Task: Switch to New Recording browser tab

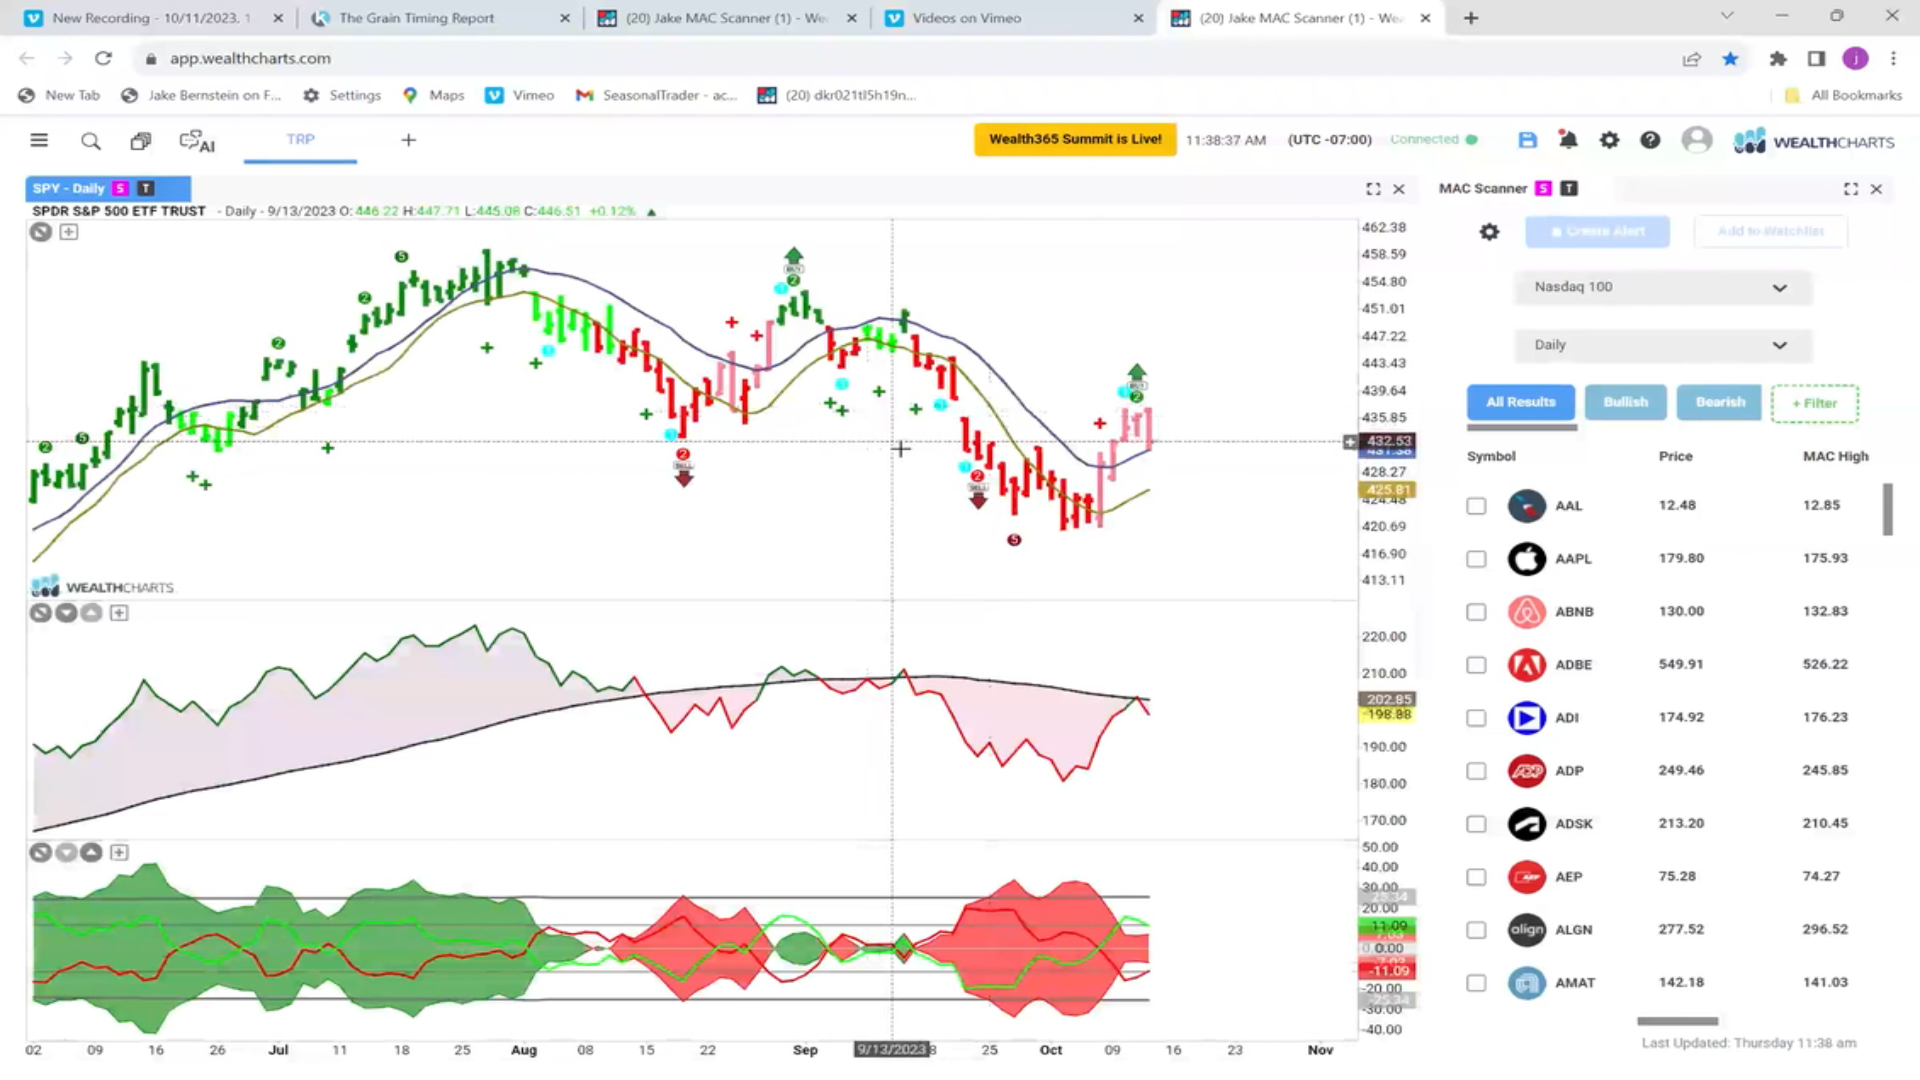Action: [150, 18]
